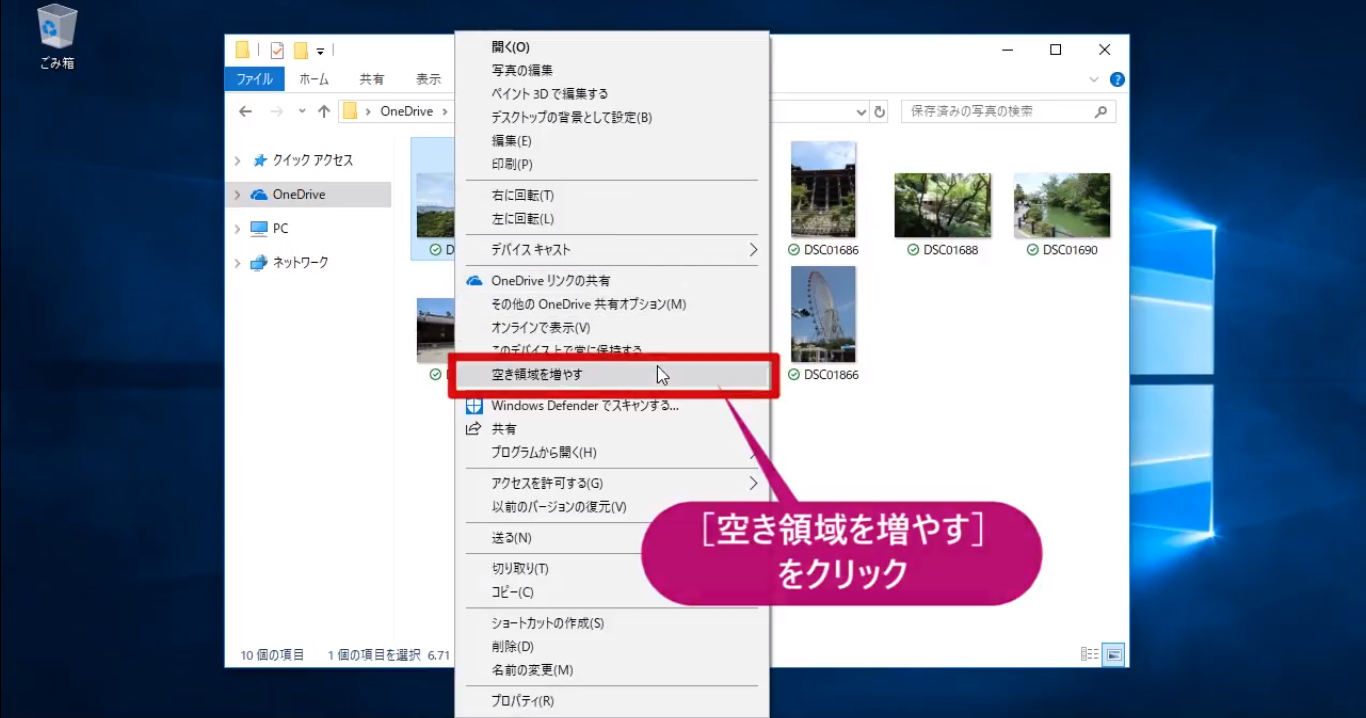This screenshot has width=1366, height=718.
Task: Open the quick access toolbar customize arrow
Action: [321, 50]
